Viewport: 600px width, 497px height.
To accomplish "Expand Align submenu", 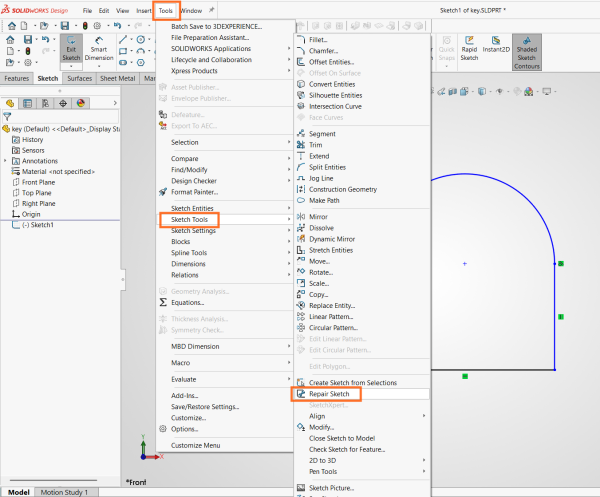I will (x=362, y=416).
